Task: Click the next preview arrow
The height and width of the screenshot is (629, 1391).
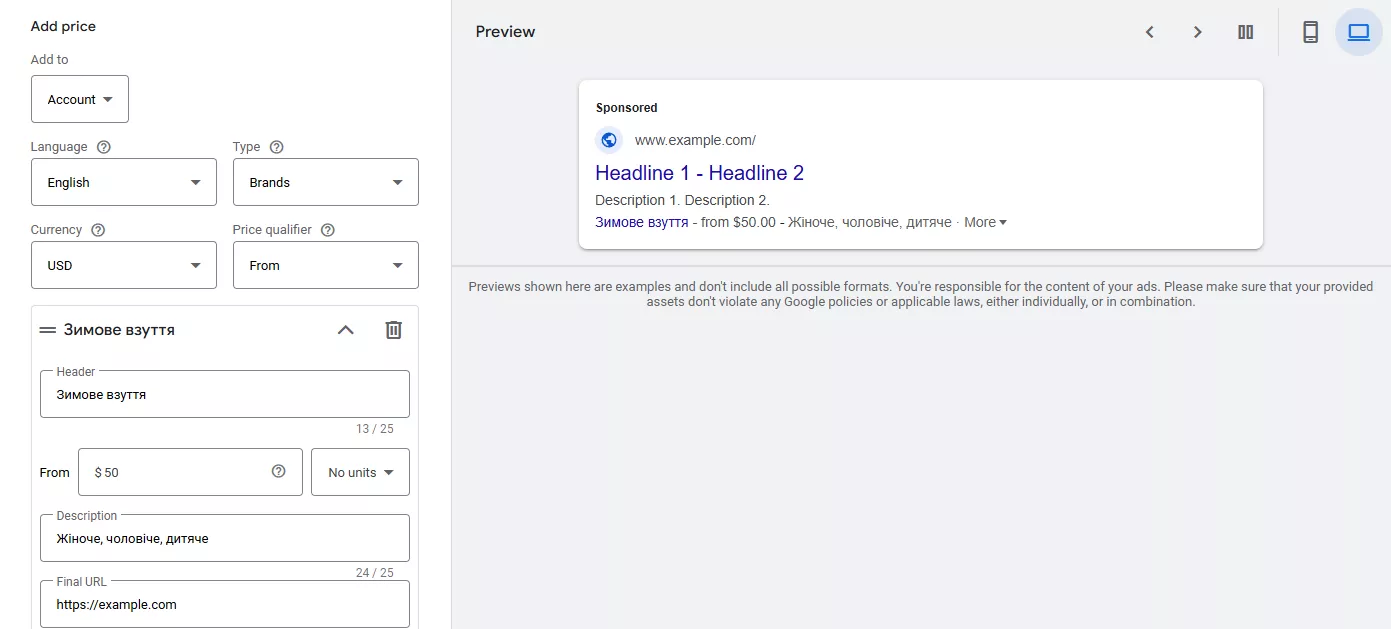Action: (x=1197, y=32)
